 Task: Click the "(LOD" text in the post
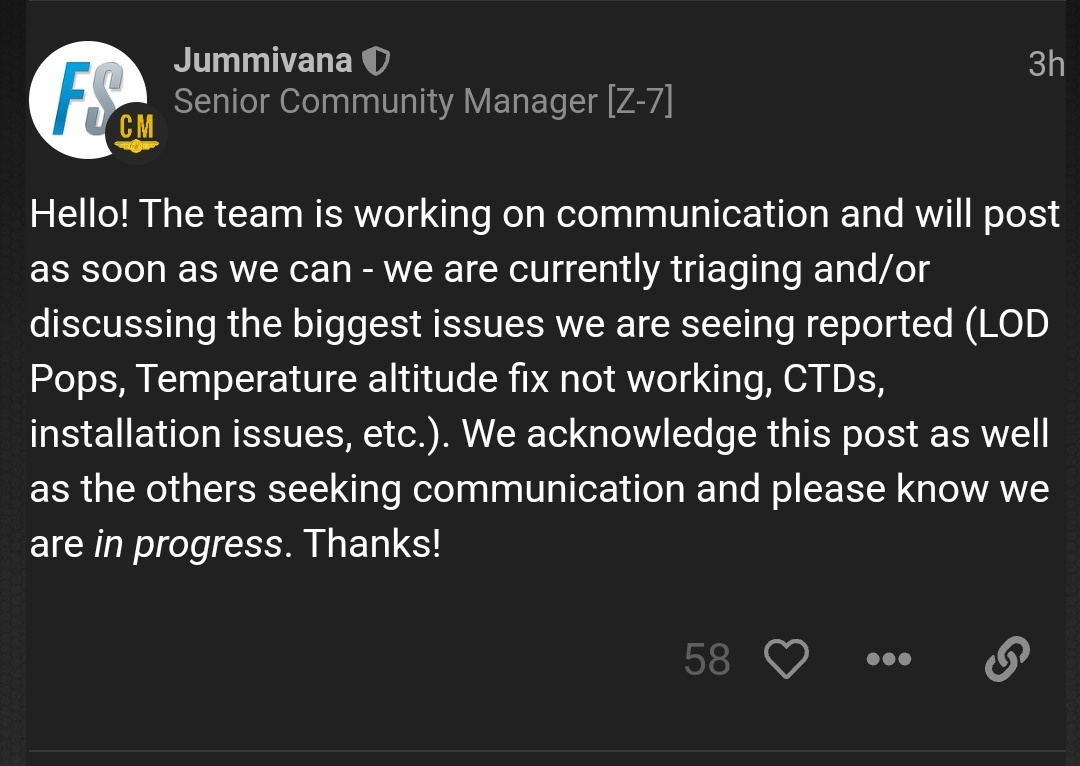[x=1007, y=324]
